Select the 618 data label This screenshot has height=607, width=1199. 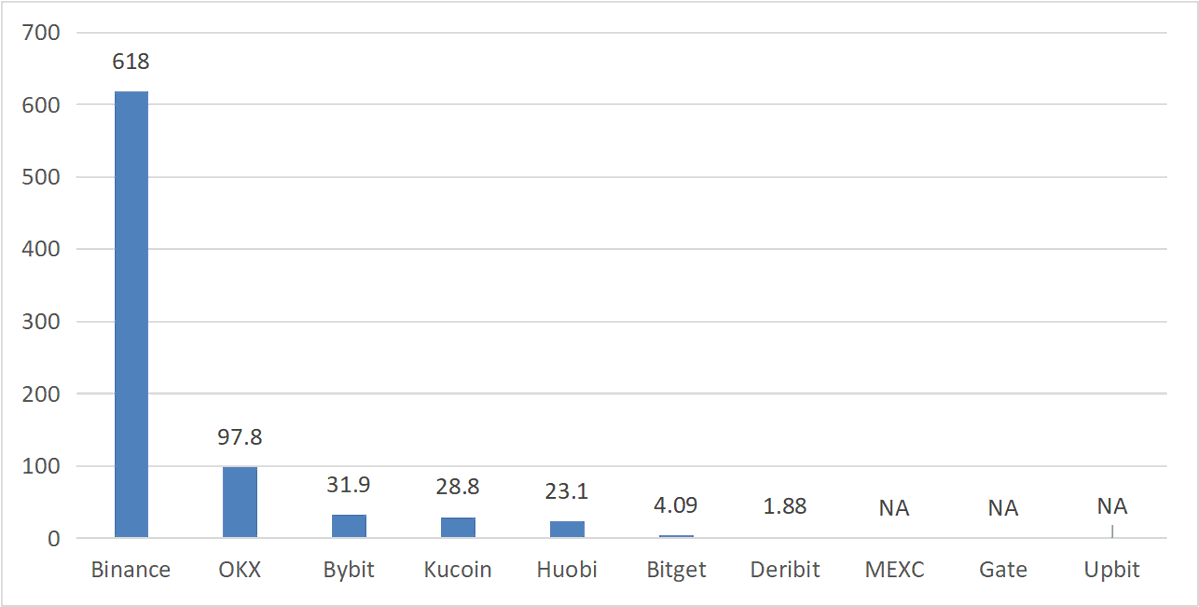click(x=131, y=61)
